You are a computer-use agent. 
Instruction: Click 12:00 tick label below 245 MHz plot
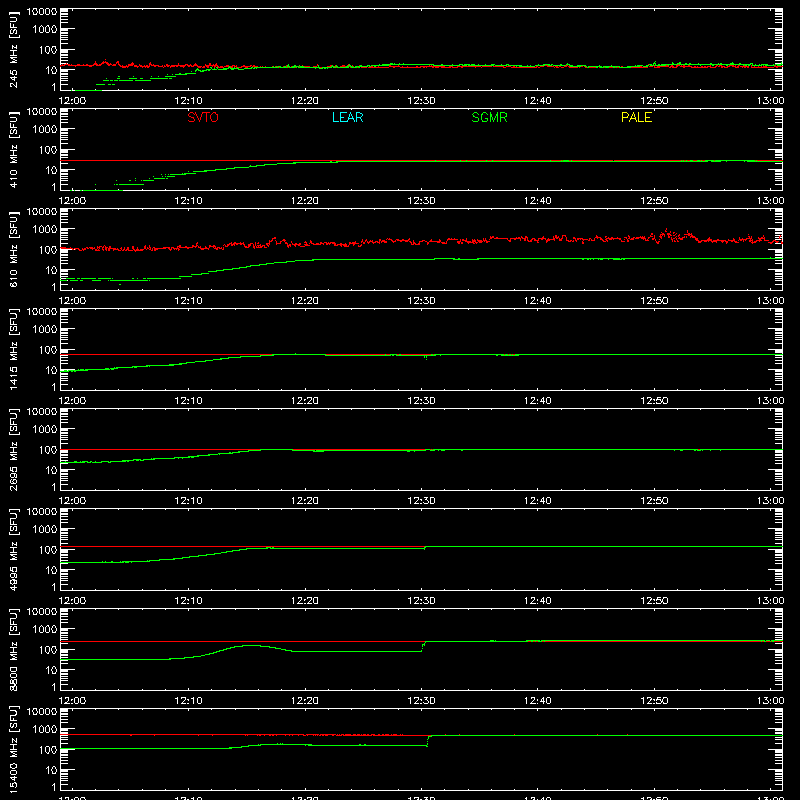(72, 101)
